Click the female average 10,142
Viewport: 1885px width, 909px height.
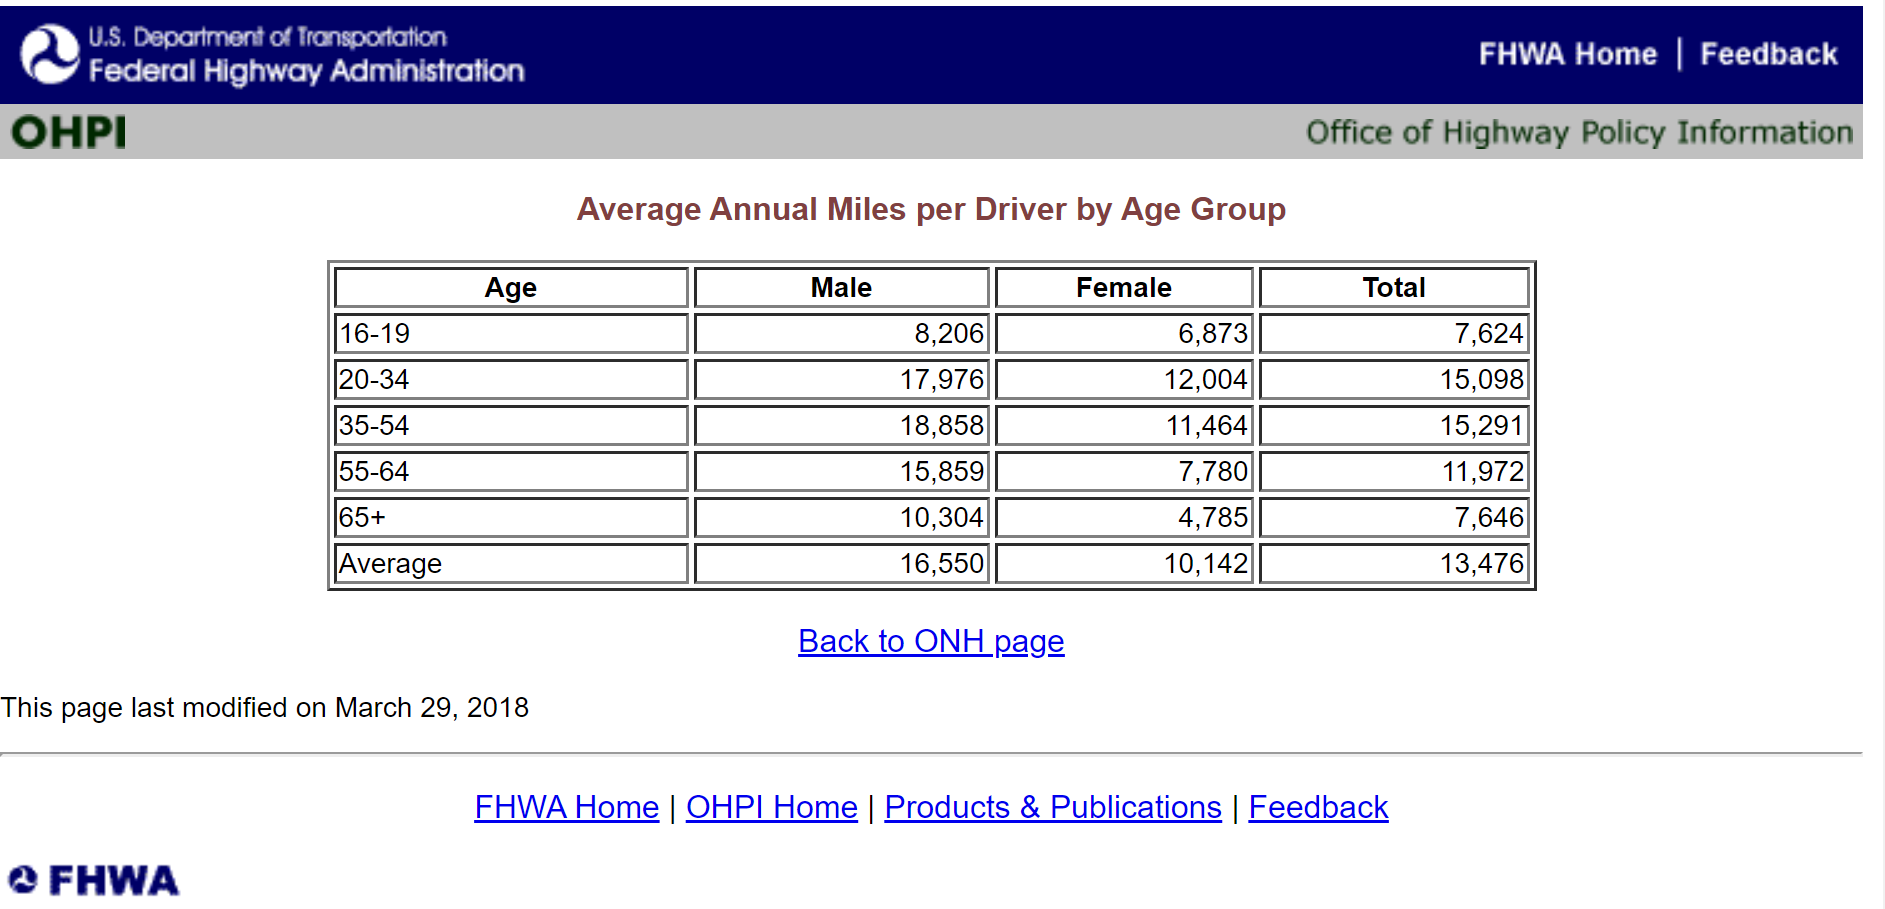1206,563
